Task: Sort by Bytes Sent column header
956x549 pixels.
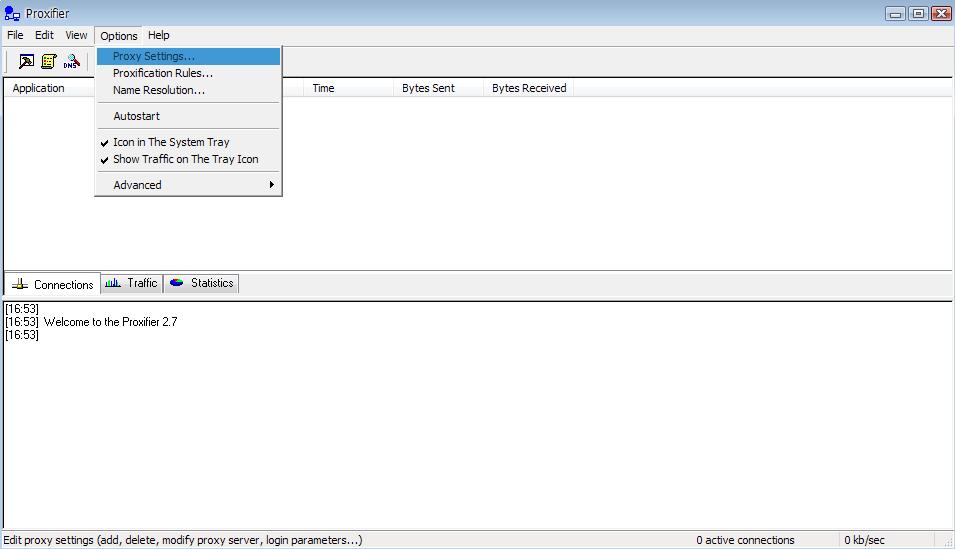Action: click(438, 88)
